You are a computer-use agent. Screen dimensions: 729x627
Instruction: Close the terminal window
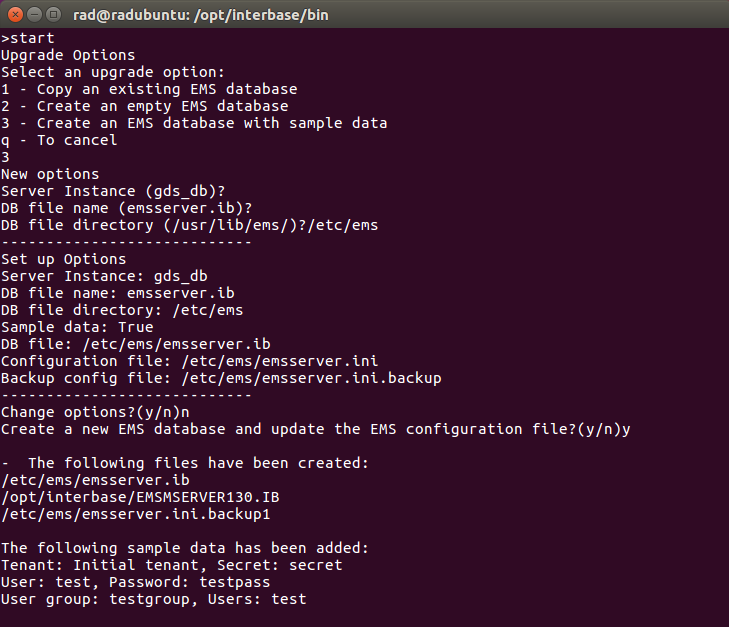(x=15, y=15)
